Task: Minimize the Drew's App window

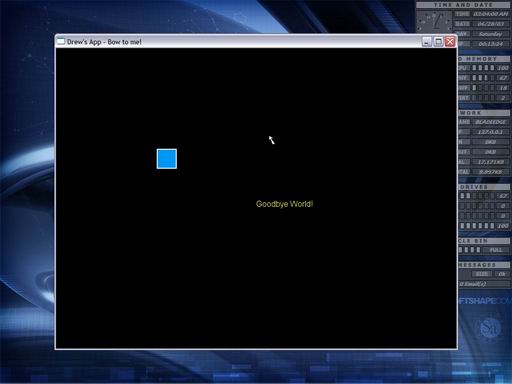Action: click(x=427, y=42)
